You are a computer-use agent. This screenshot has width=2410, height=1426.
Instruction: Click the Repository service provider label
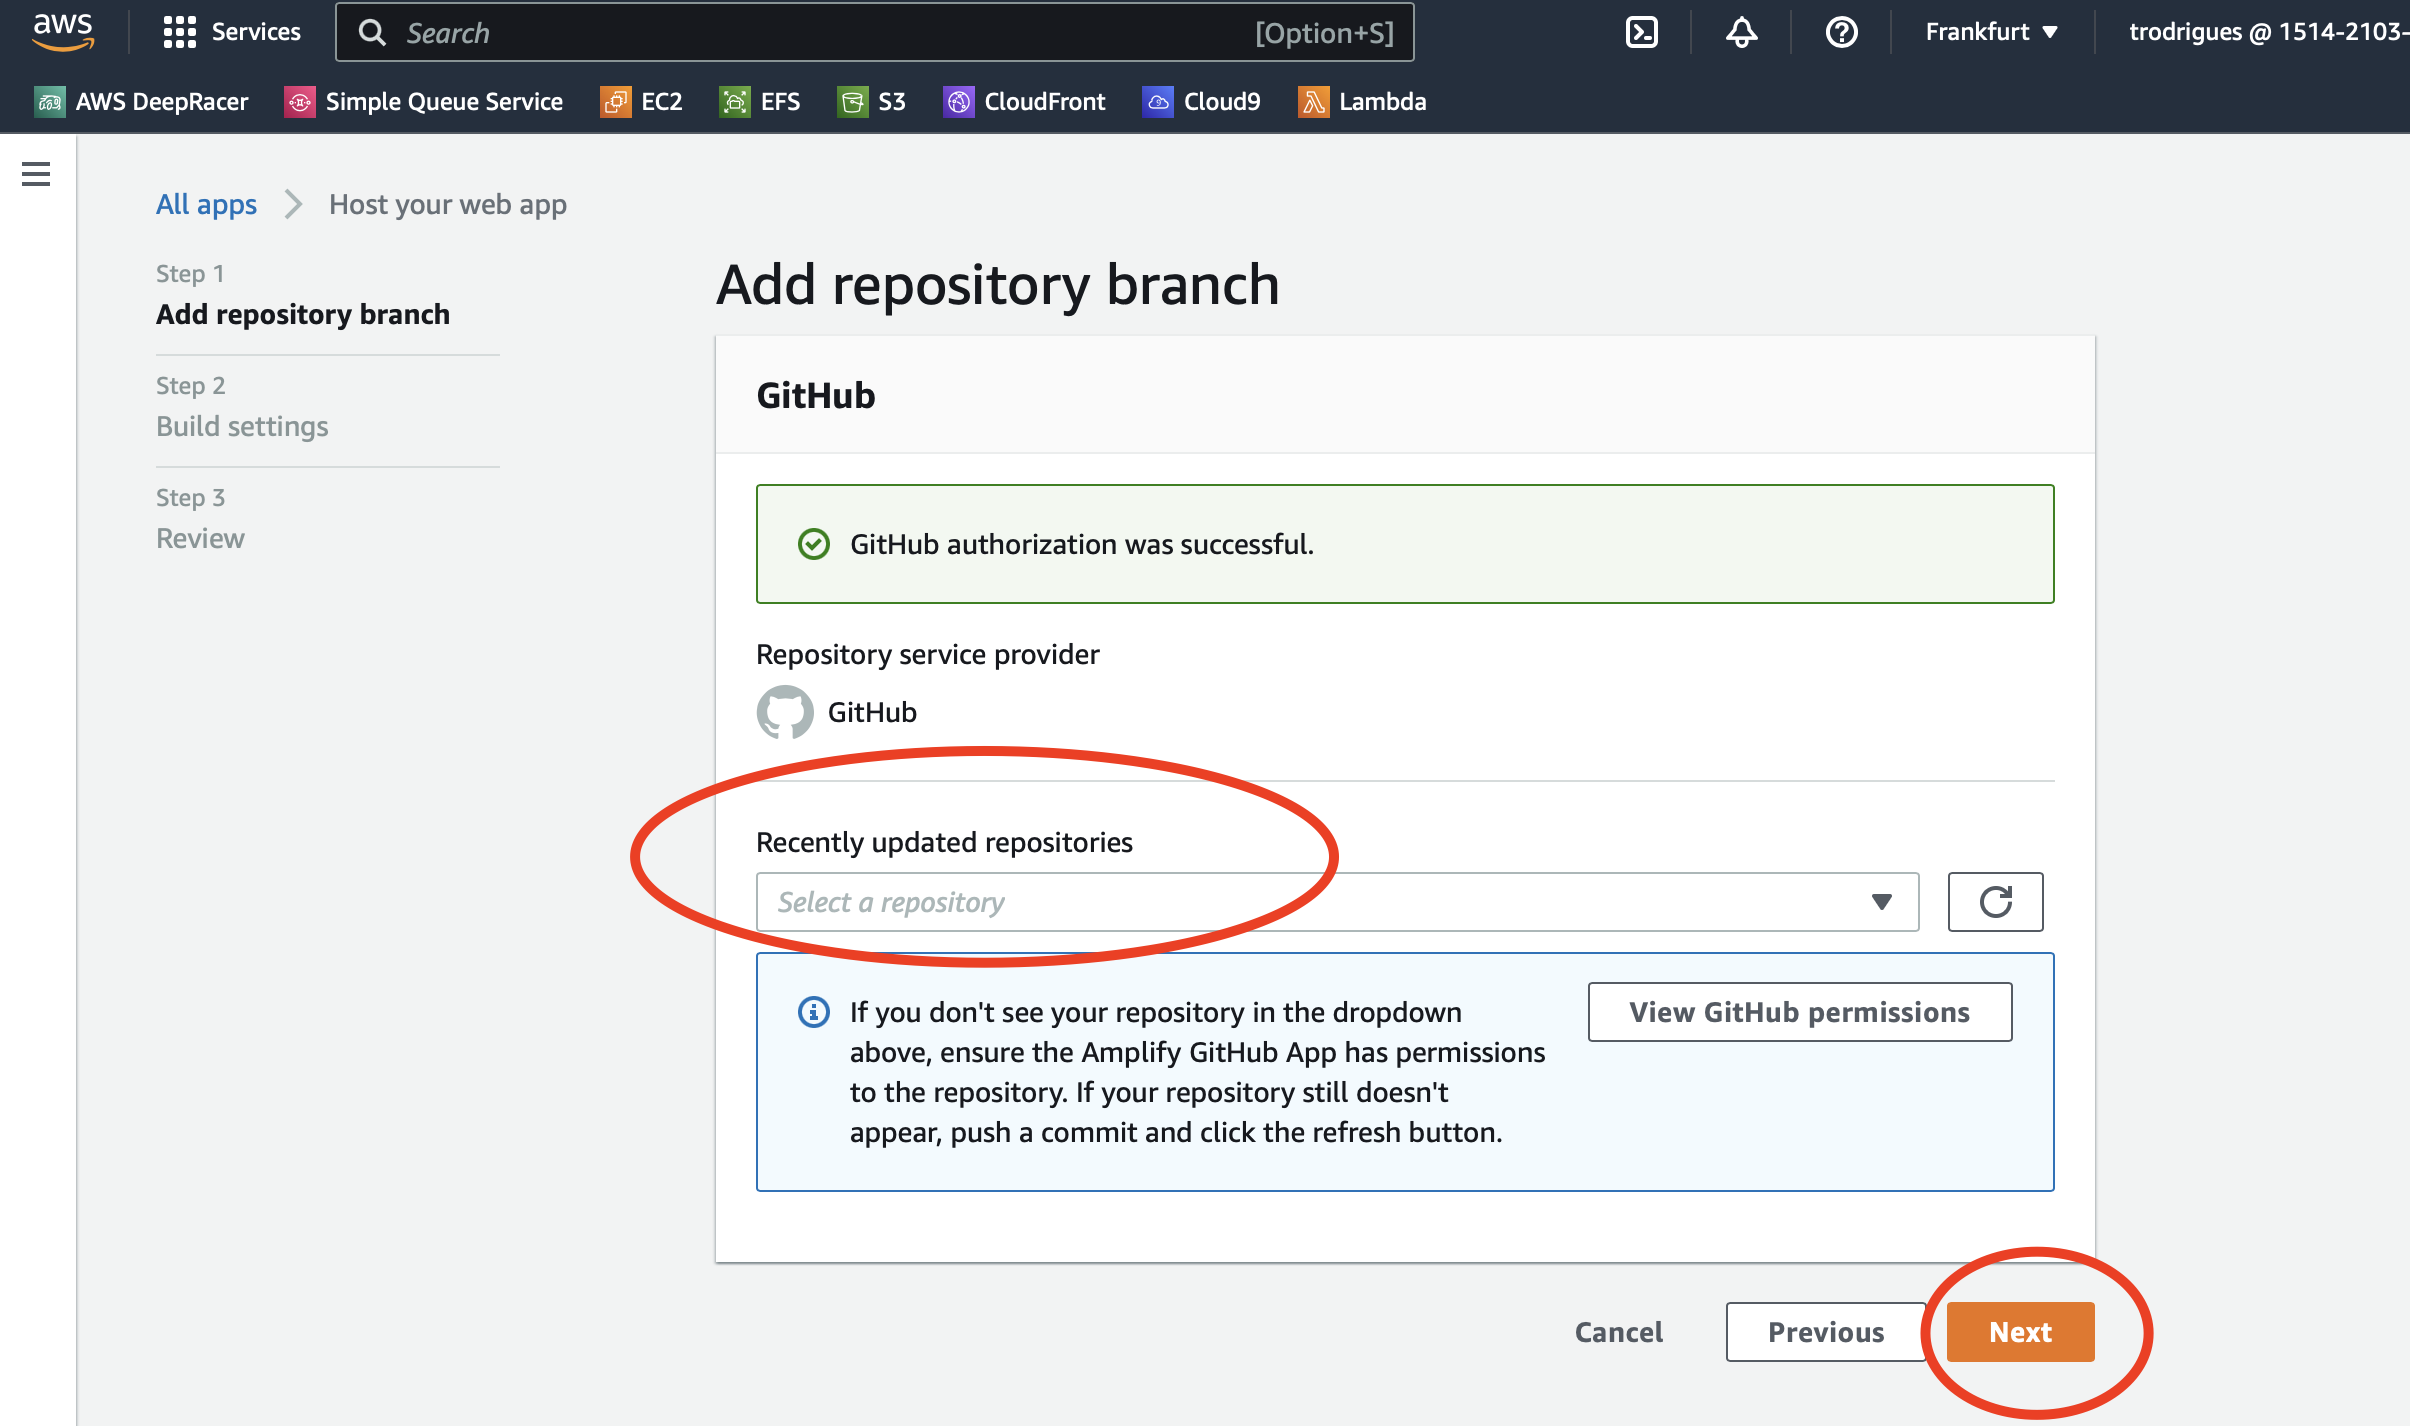click(928, 654)
